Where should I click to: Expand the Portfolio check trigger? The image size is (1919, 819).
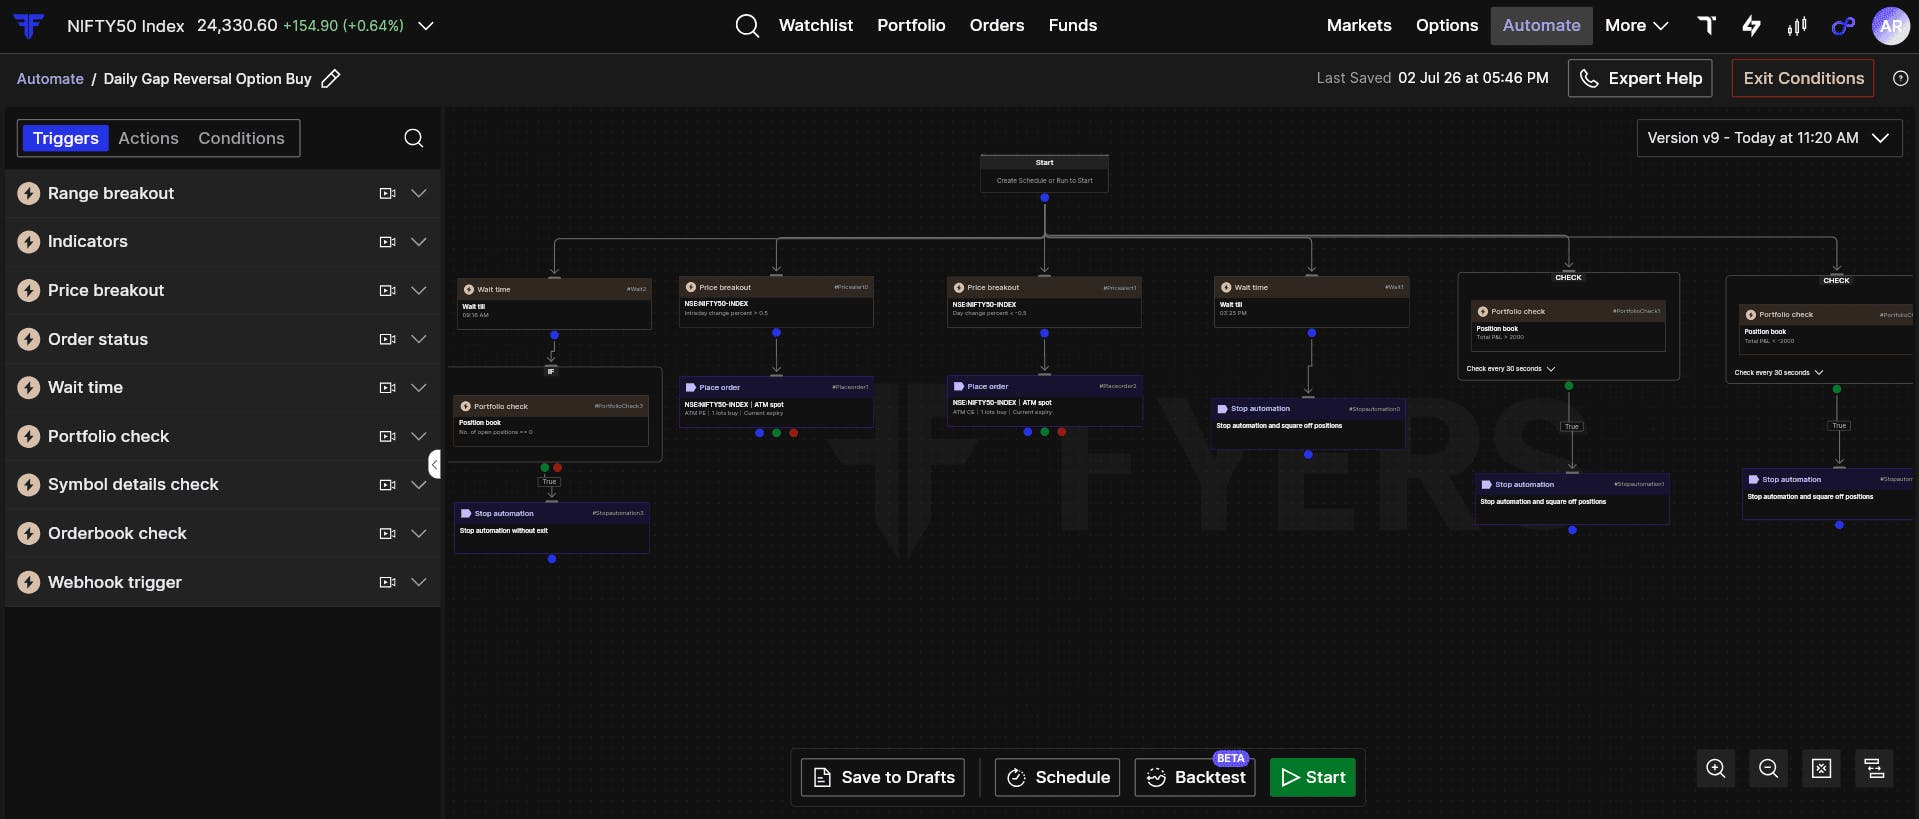419,437
